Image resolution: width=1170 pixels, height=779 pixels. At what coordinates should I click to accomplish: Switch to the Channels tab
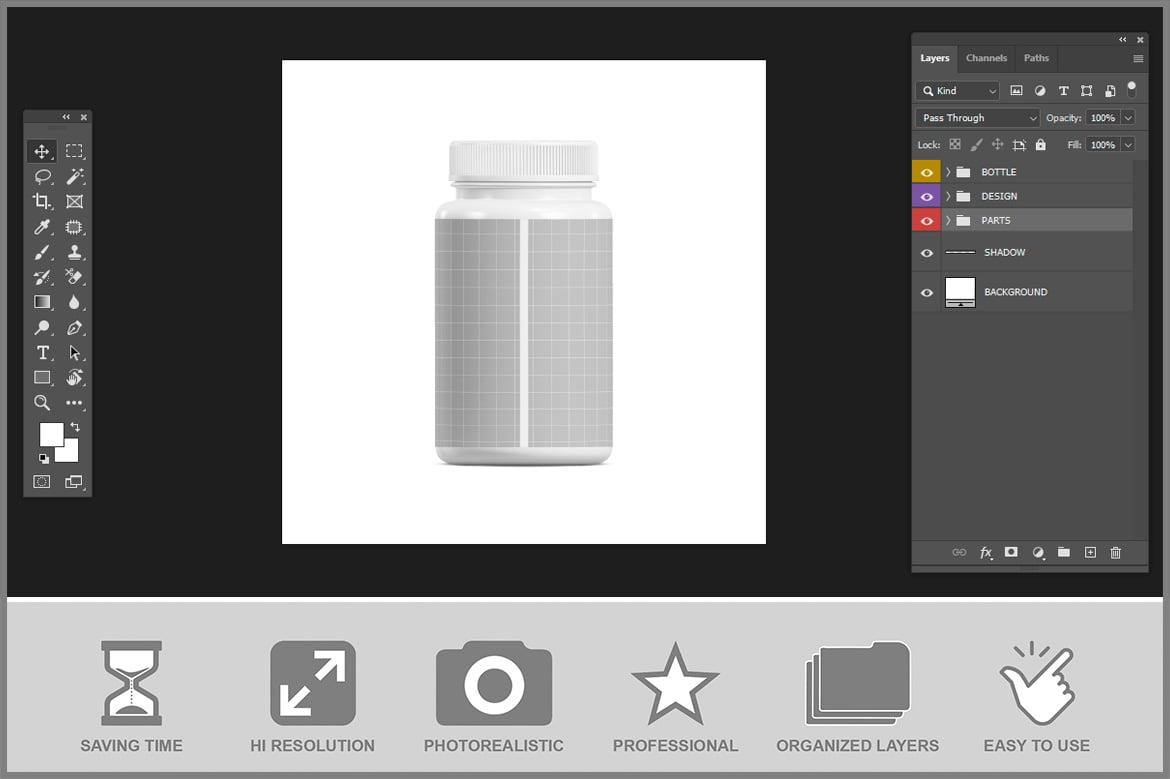click(986, 58)
